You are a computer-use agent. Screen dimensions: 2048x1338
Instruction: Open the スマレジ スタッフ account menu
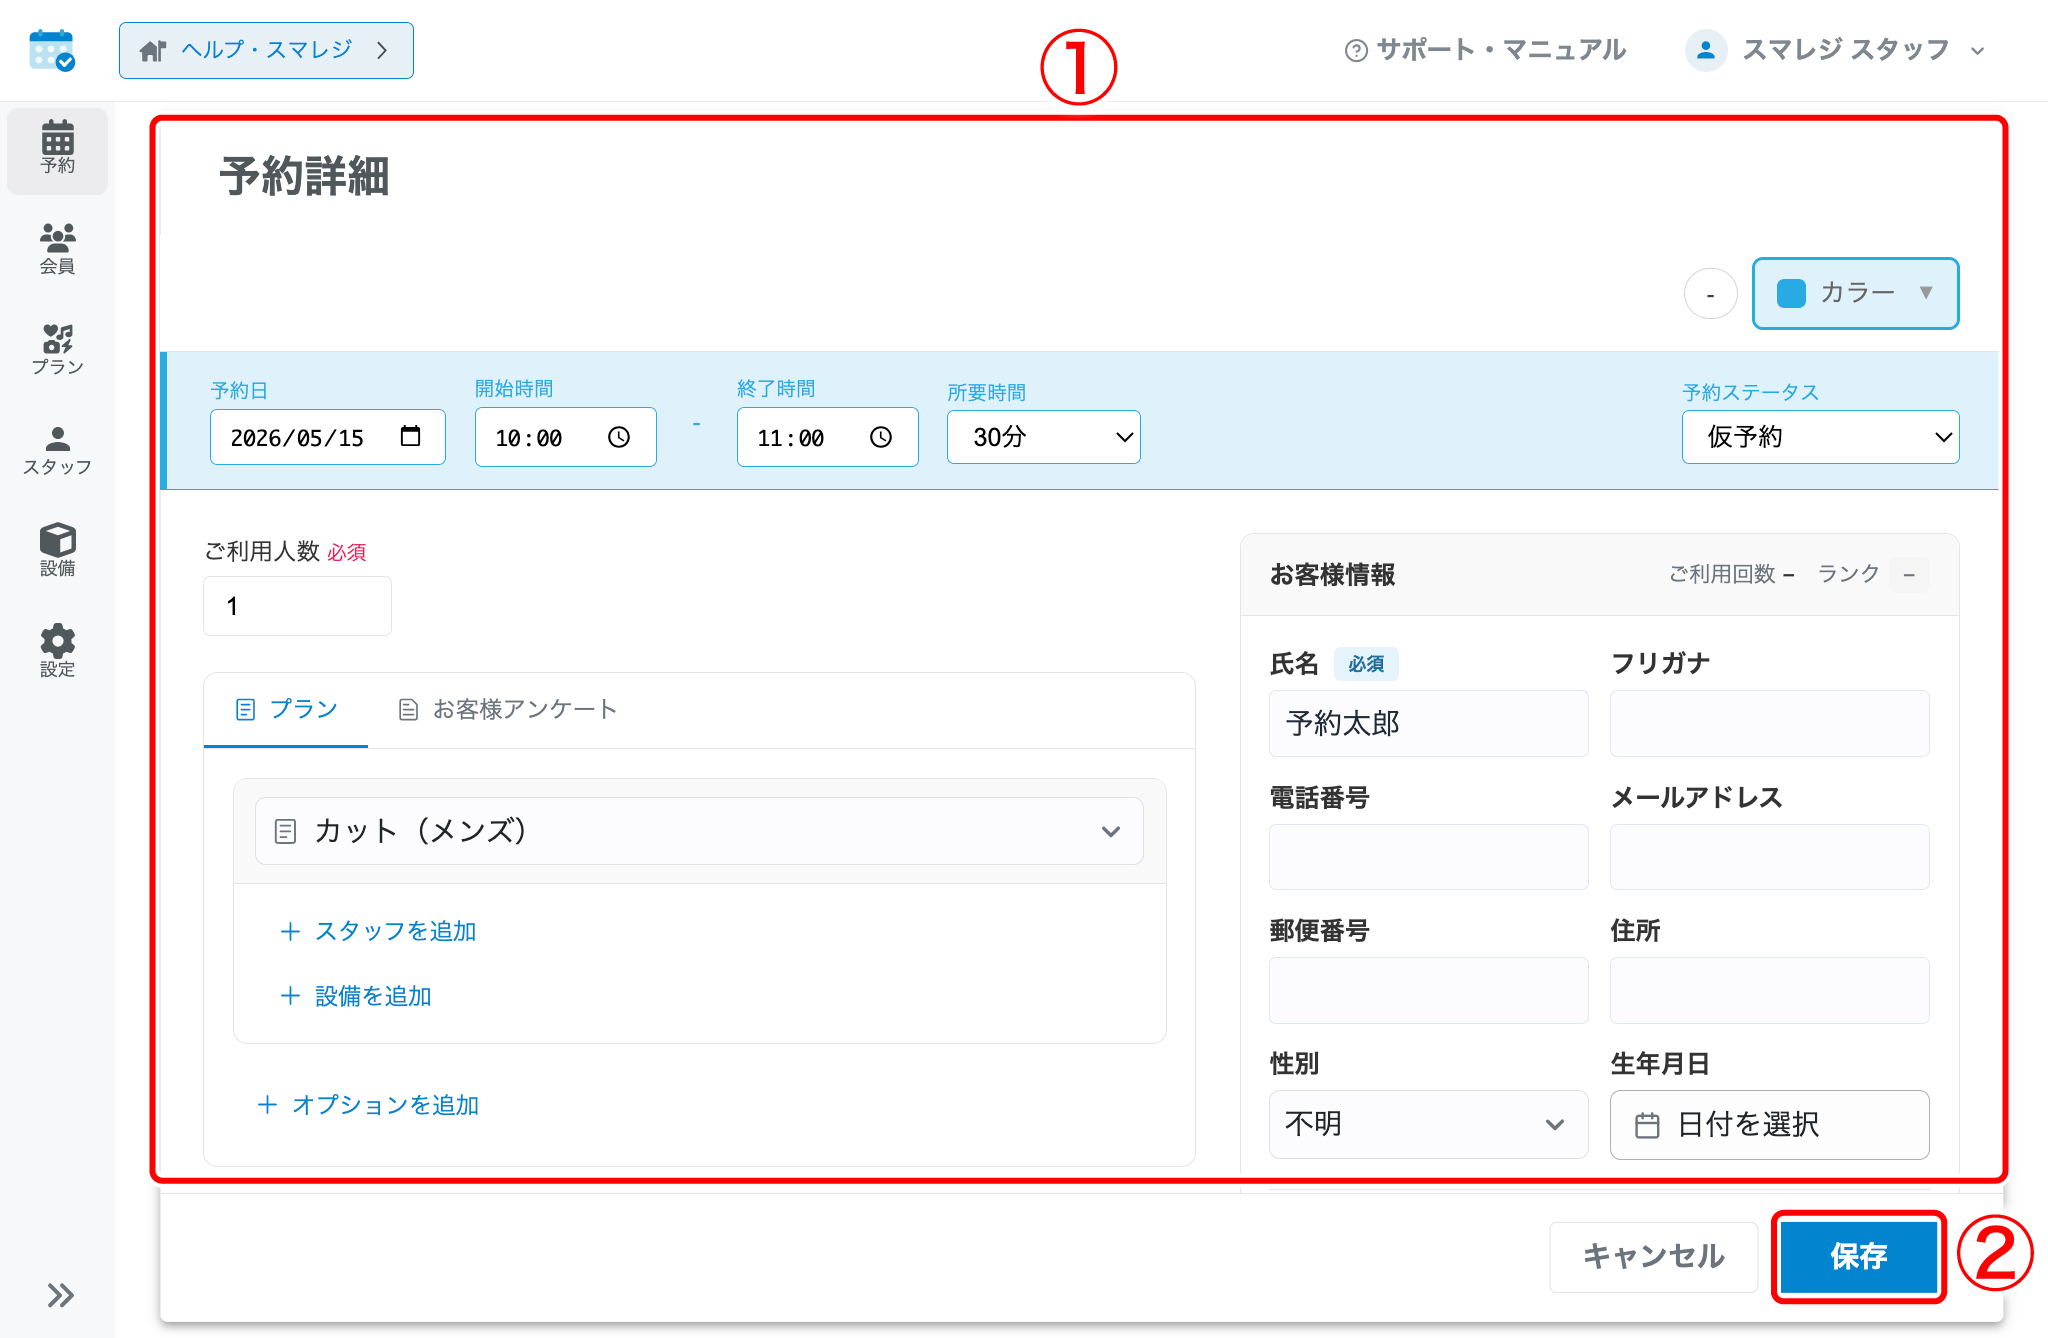tap(1835, 50)
